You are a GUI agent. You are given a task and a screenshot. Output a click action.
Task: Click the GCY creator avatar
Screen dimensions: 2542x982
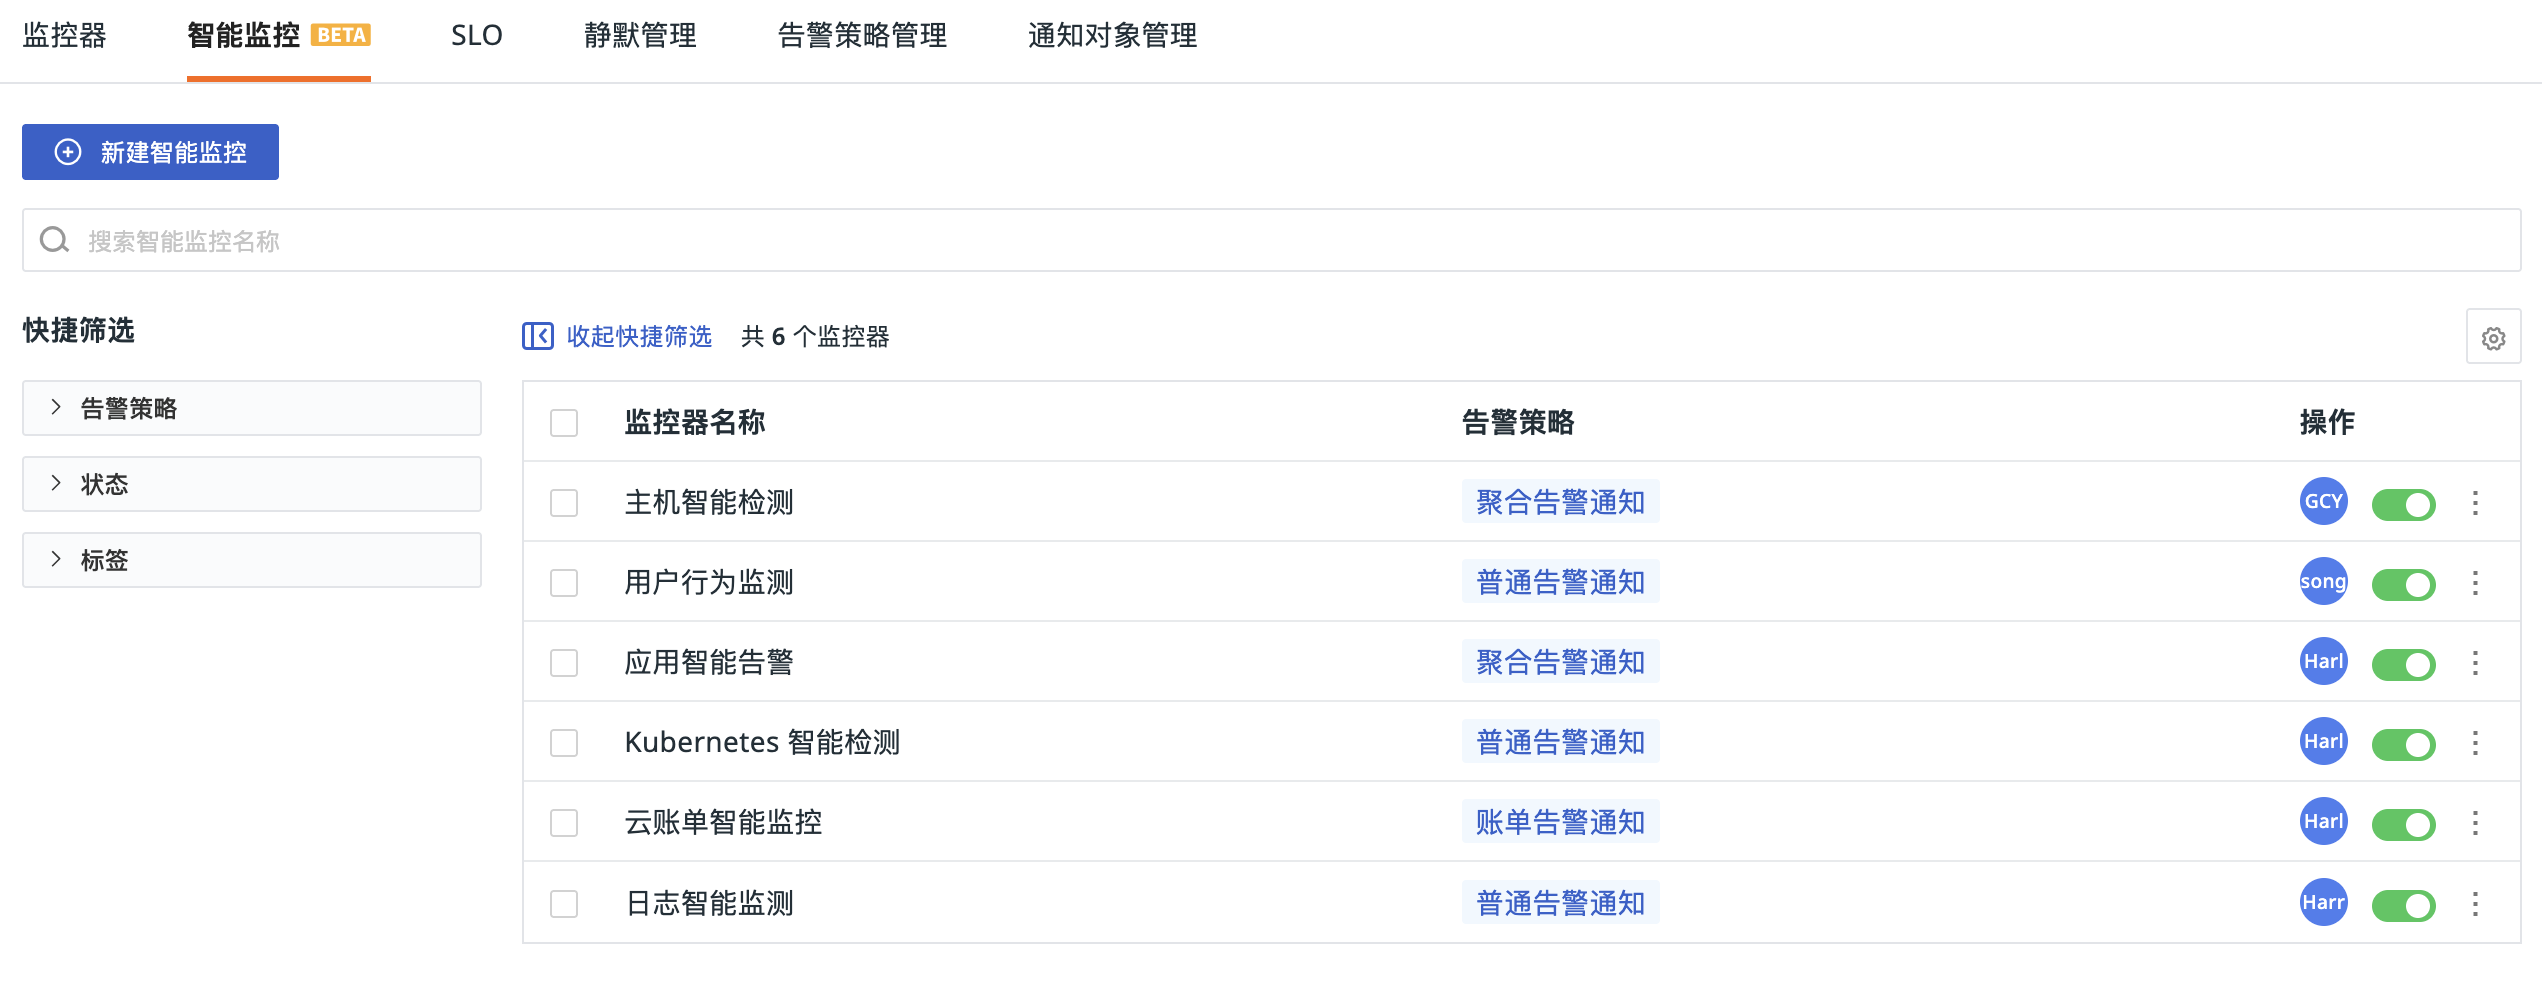click(x=2323, y=501)
